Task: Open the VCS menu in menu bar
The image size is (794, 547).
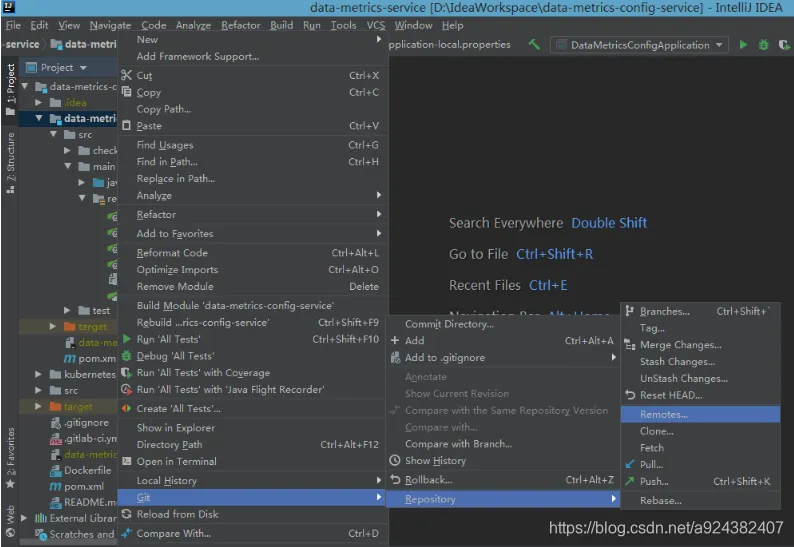Action: tap(375, 25)
